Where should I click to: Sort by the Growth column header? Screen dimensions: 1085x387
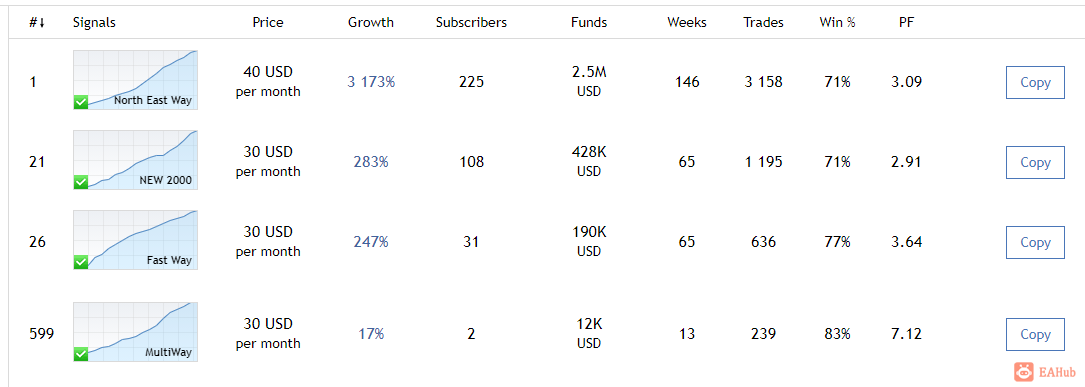click(x=371, y=22)
